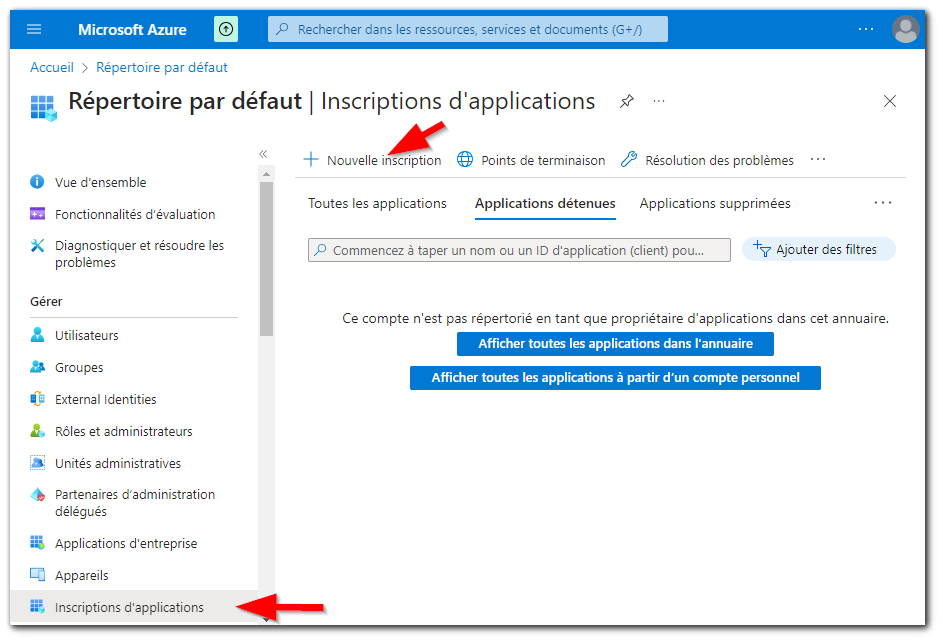Select the Applications détenues tab
The image size is (943, 643).
[545, 203]
